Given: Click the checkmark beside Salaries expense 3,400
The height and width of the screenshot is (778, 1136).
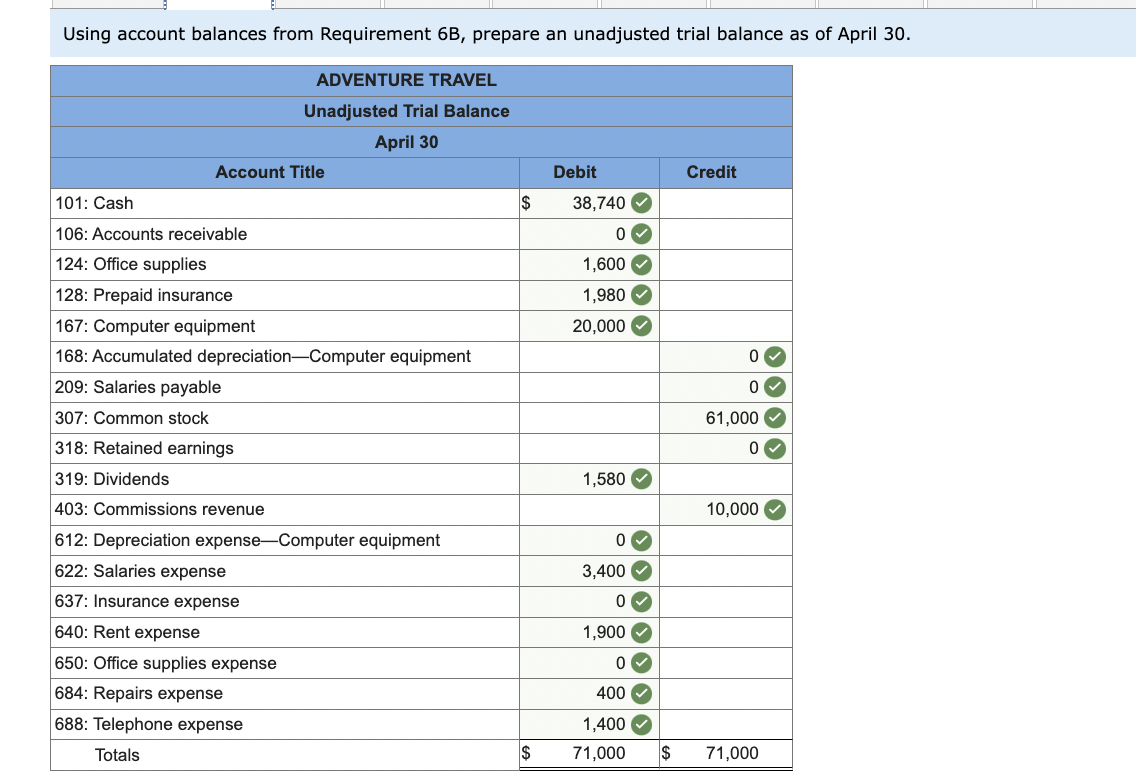Looking at the screenshot, I should [x=641, y=571].
